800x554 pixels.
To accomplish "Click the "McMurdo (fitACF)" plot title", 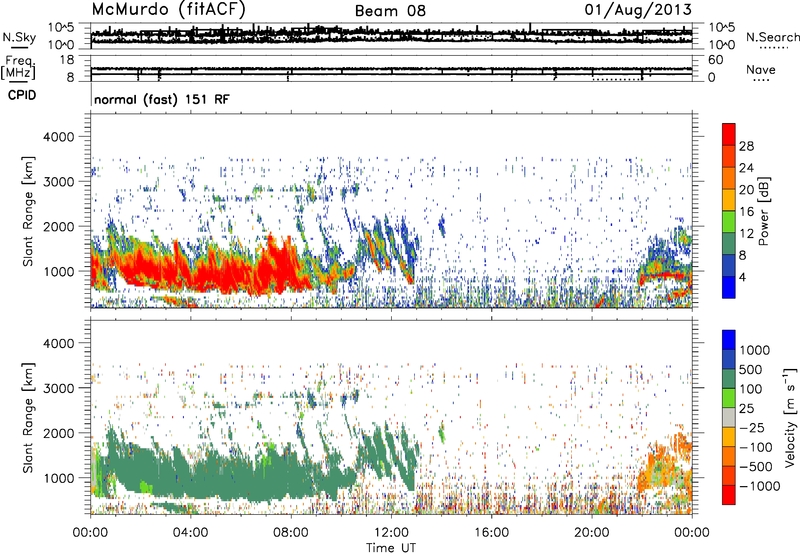I will [168, 9].
